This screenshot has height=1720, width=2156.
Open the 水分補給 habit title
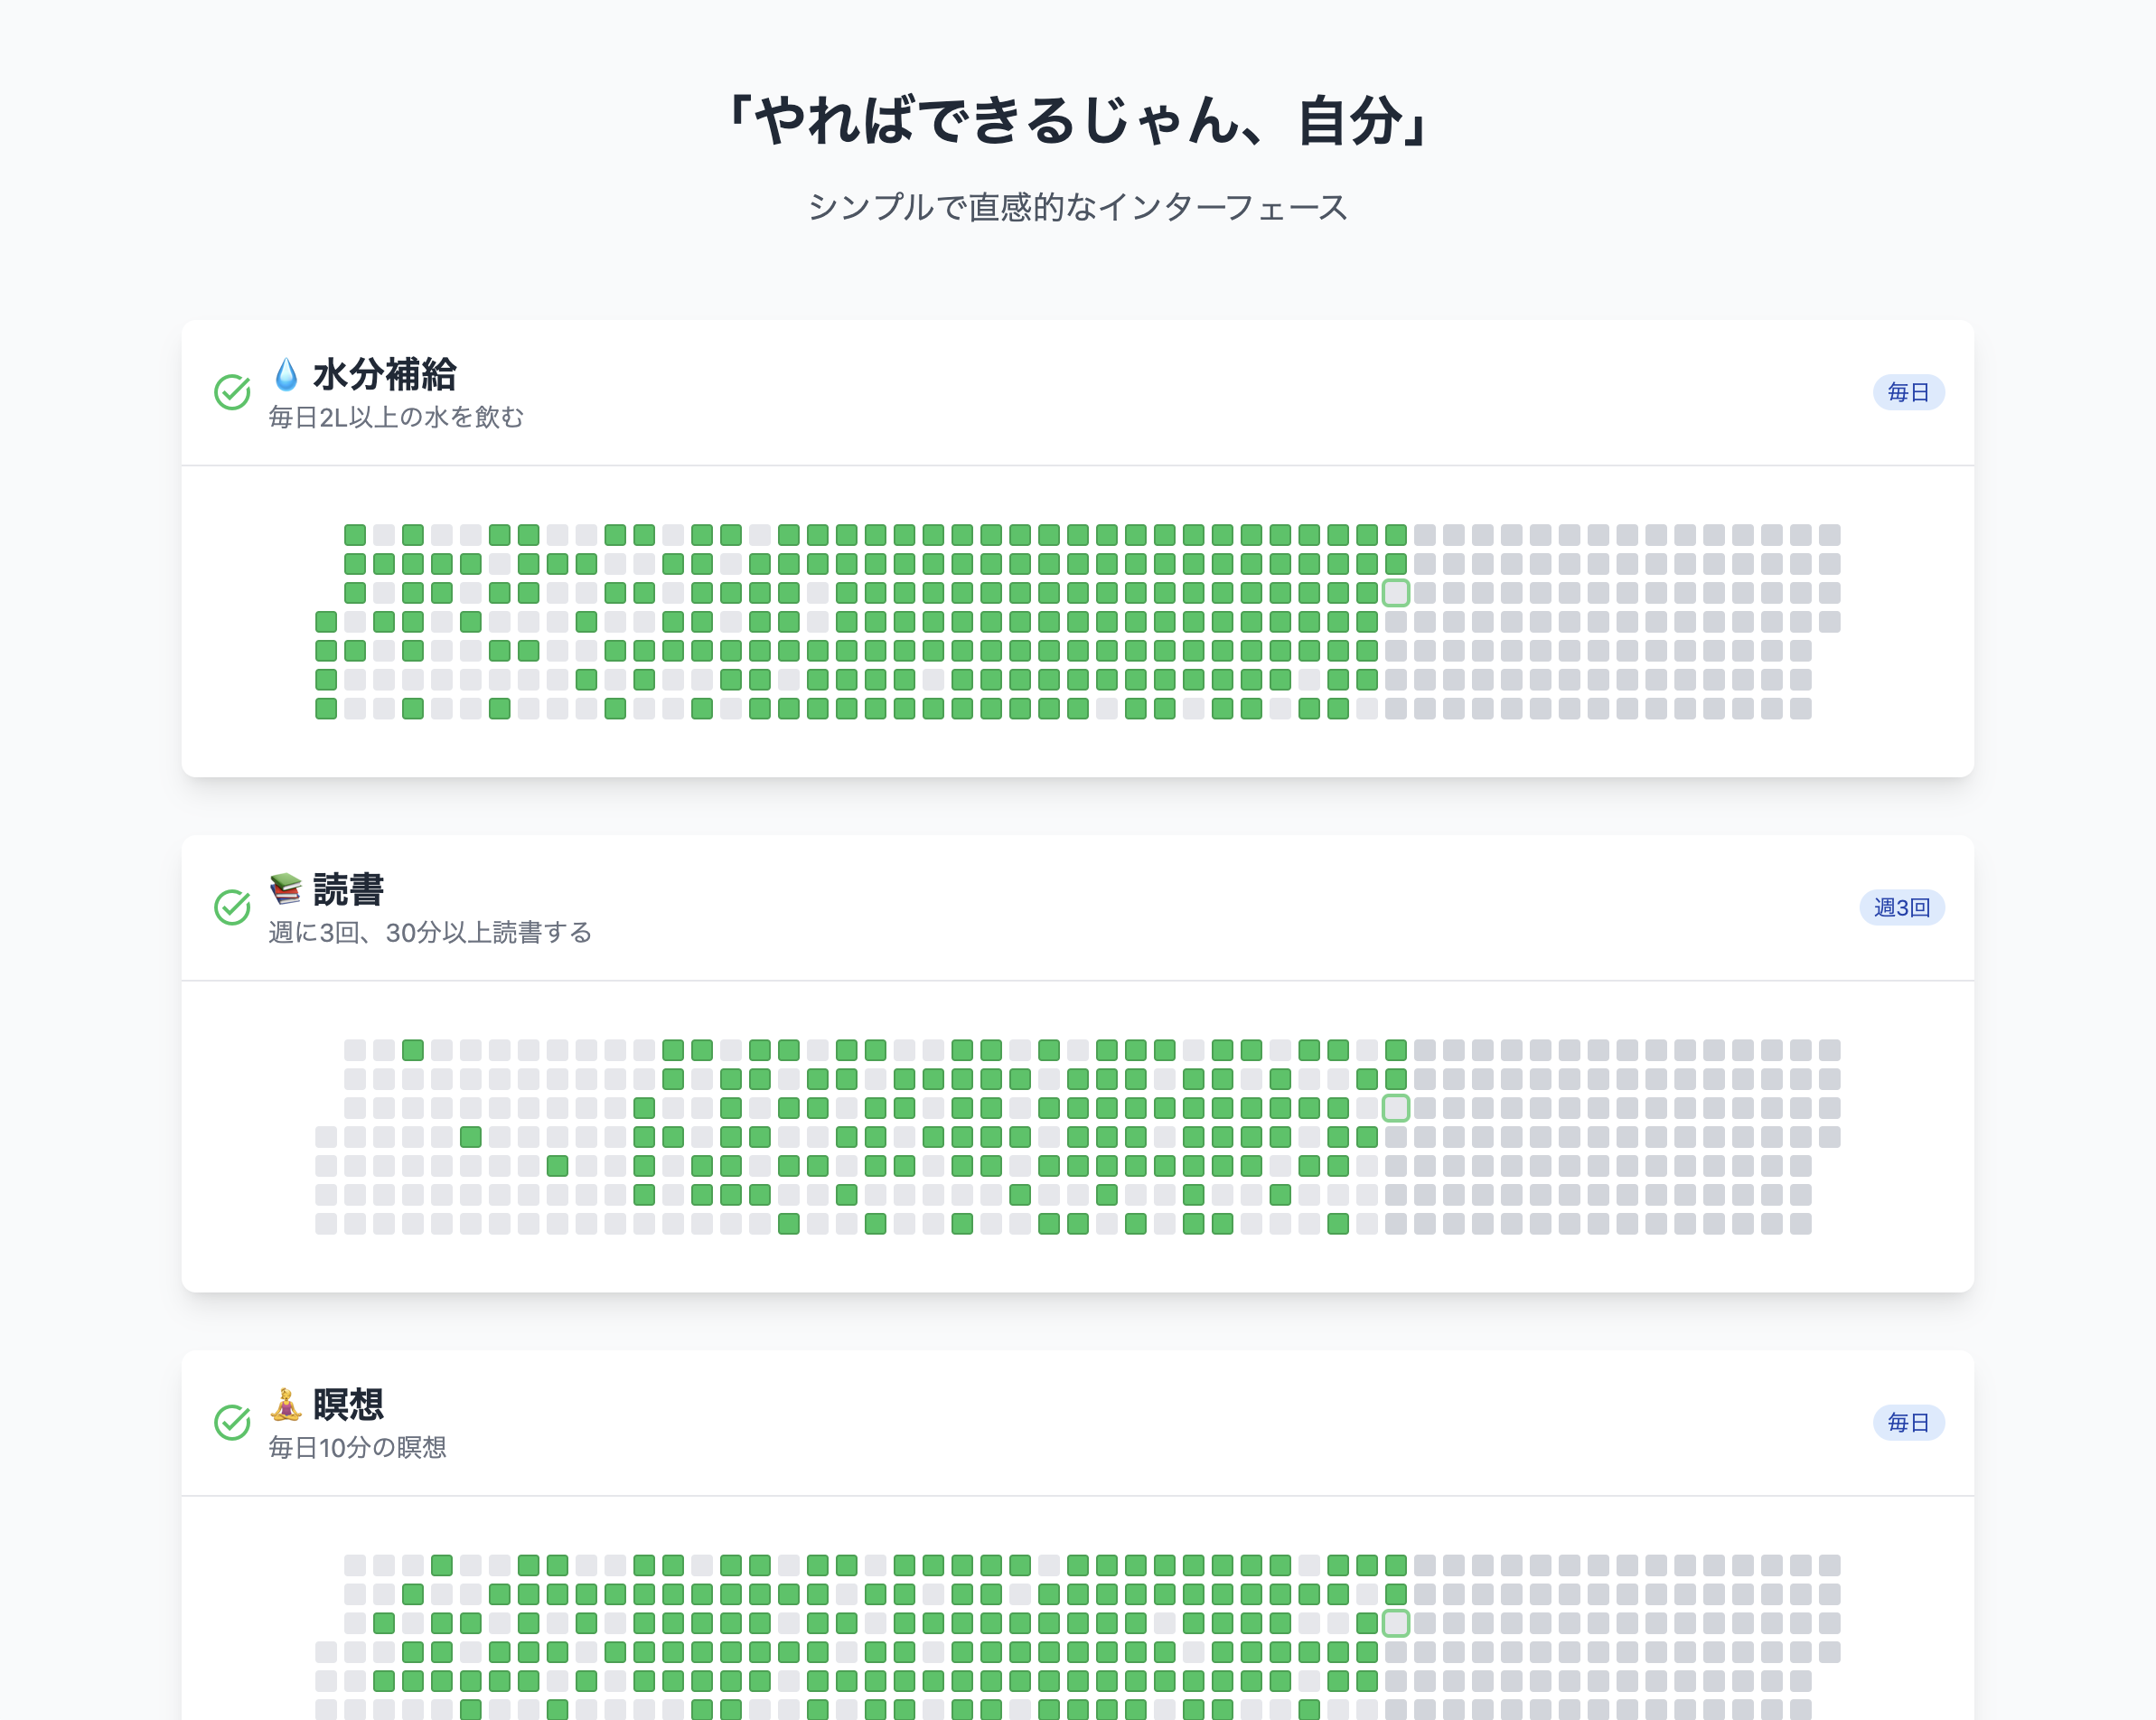pos(385,374)
